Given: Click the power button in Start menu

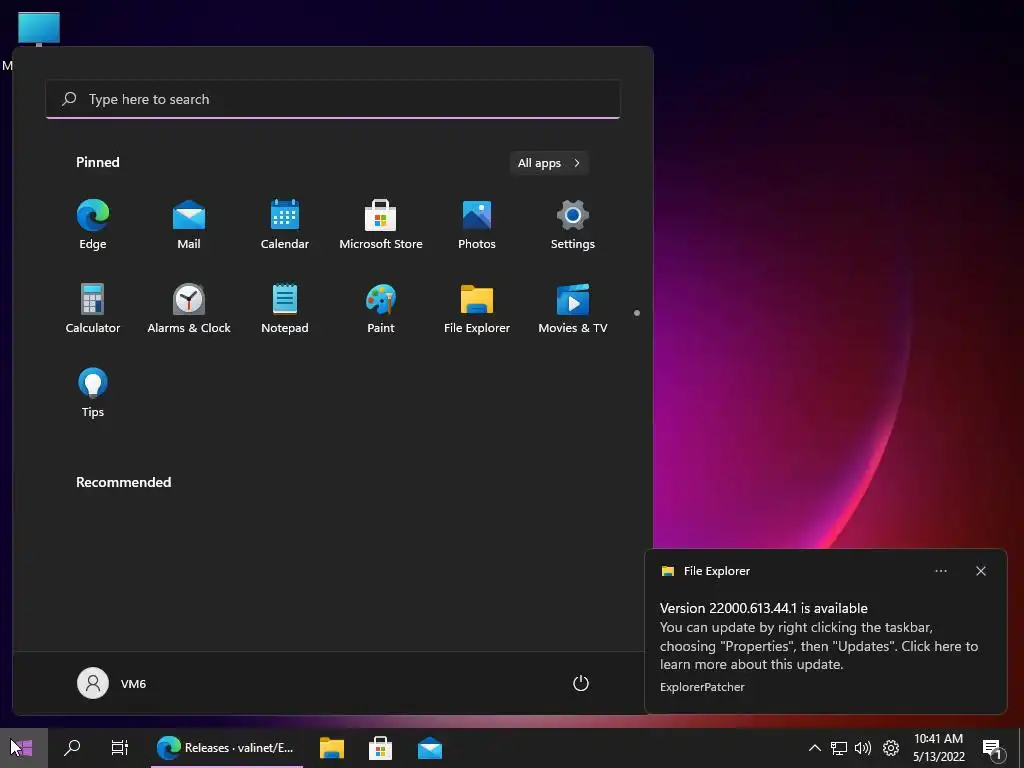Looking at the screenshot, I should click(581, 683).
